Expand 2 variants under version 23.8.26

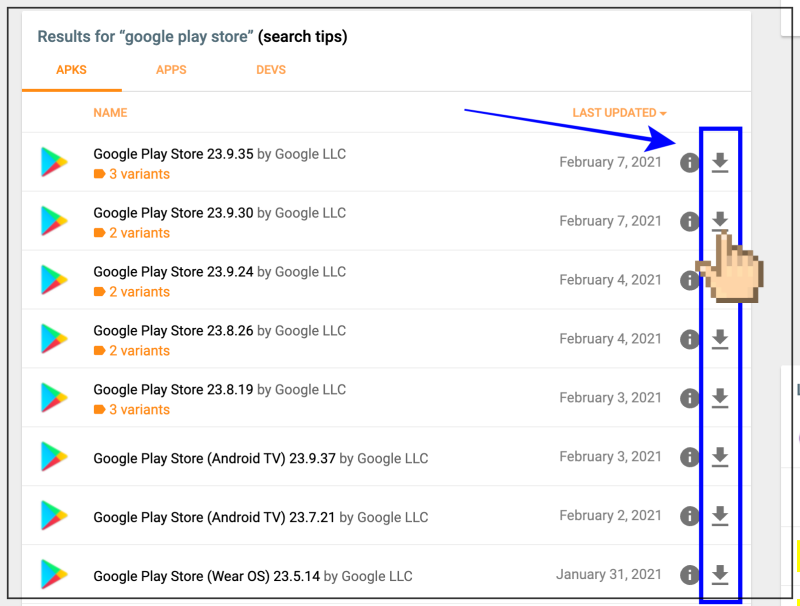click(132, 351)
